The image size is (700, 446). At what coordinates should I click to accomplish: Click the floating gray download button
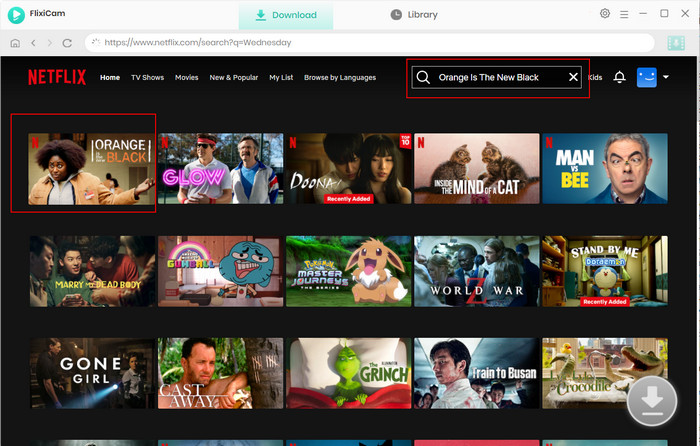652,401
